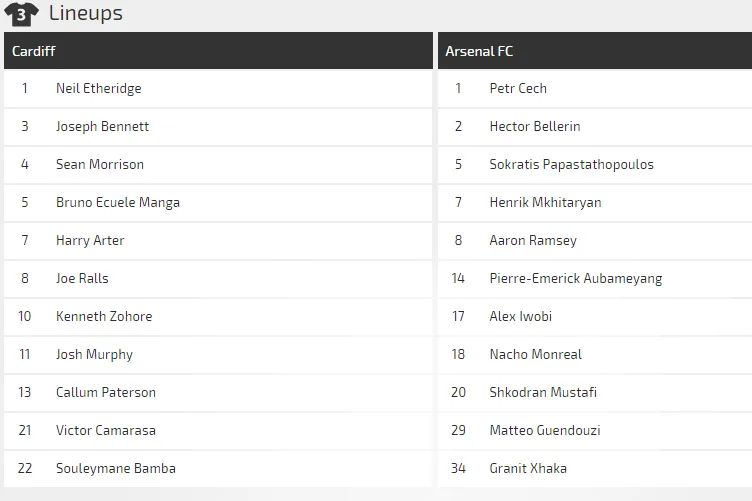Image resolution: width=752 pixels, height=501 pixels.
Task: Click Hector Bellerin's name
Action: pos(534,126)
